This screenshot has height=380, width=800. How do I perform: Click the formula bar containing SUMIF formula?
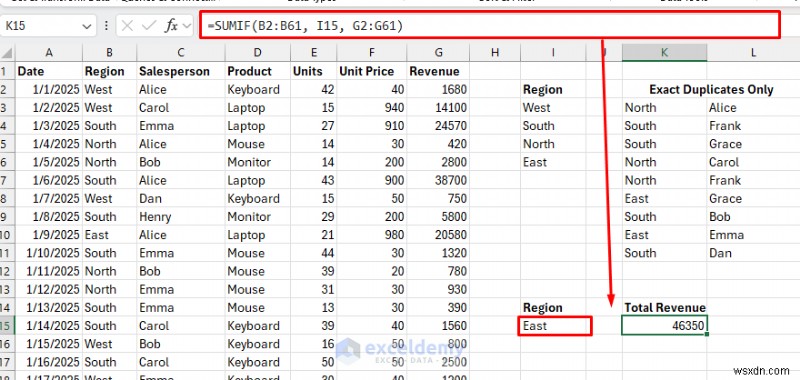[490, 25]
